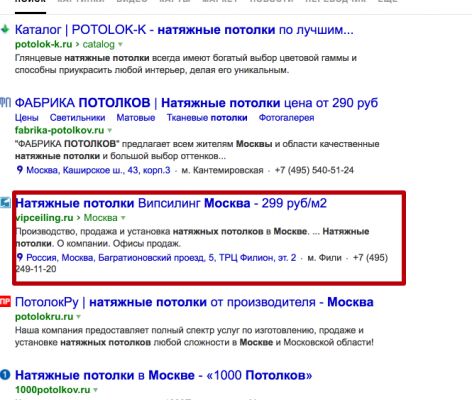This screenshot has width=472, height=400.
Task: Click the 1000potolkov.ru green URL
Action: pos(53,390)
